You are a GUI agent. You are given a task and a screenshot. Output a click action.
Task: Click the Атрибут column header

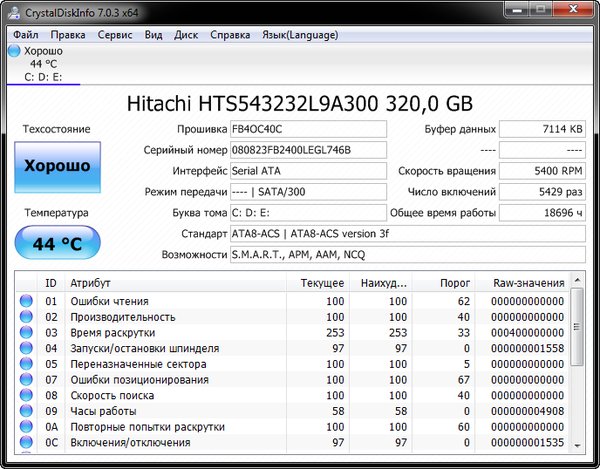point(175,283)
